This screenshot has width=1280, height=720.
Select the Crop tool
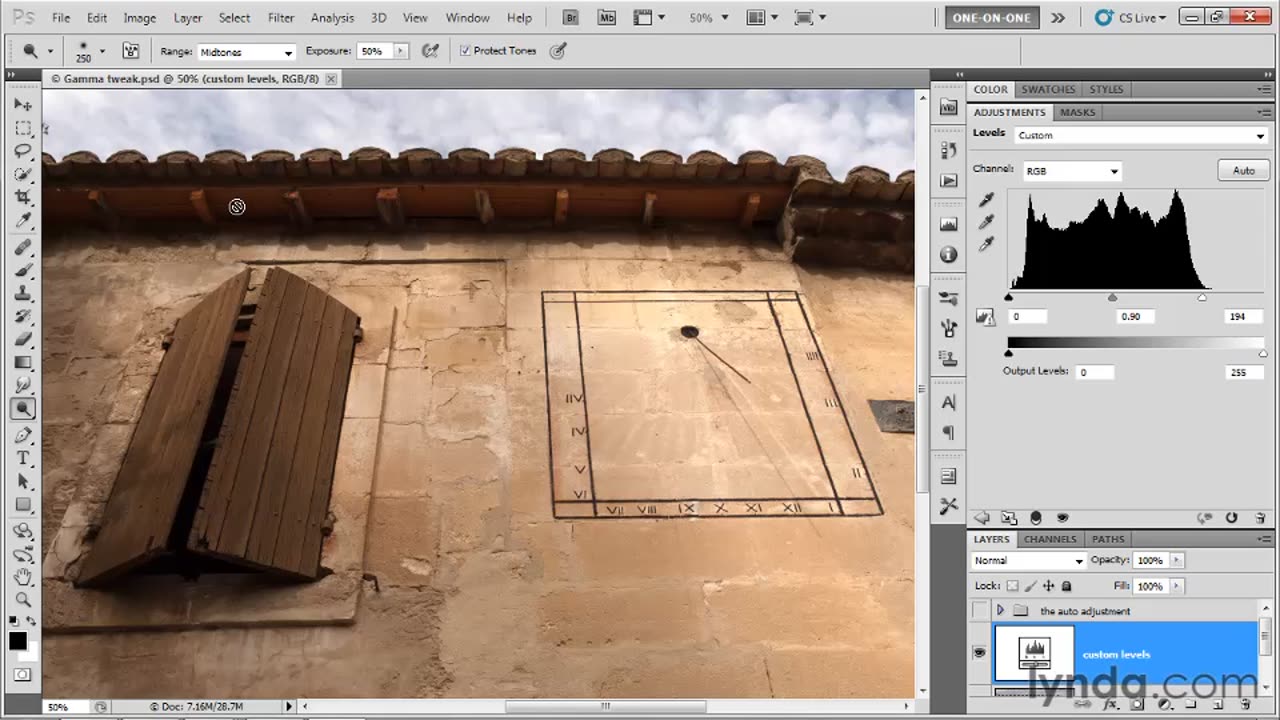pos(23,197)
